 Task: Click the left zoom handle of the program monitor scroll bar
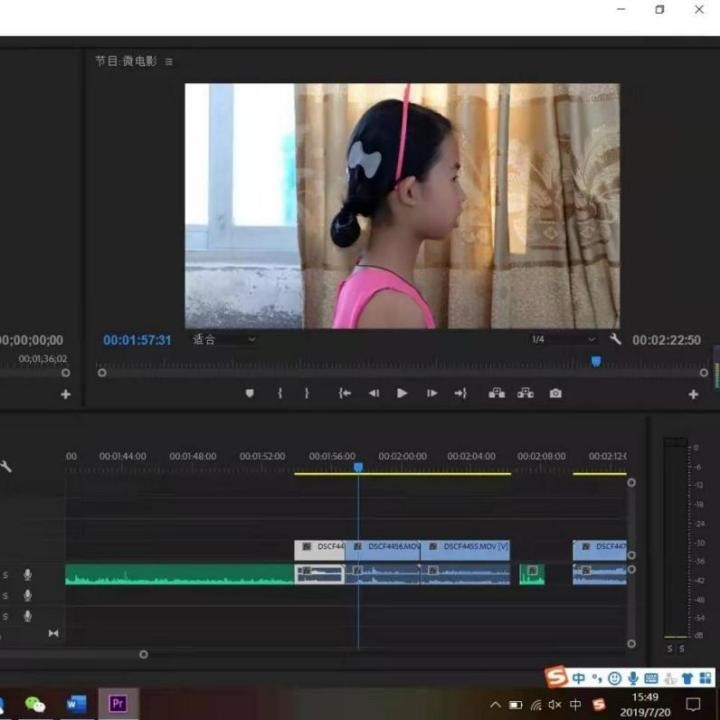point(102,373)
